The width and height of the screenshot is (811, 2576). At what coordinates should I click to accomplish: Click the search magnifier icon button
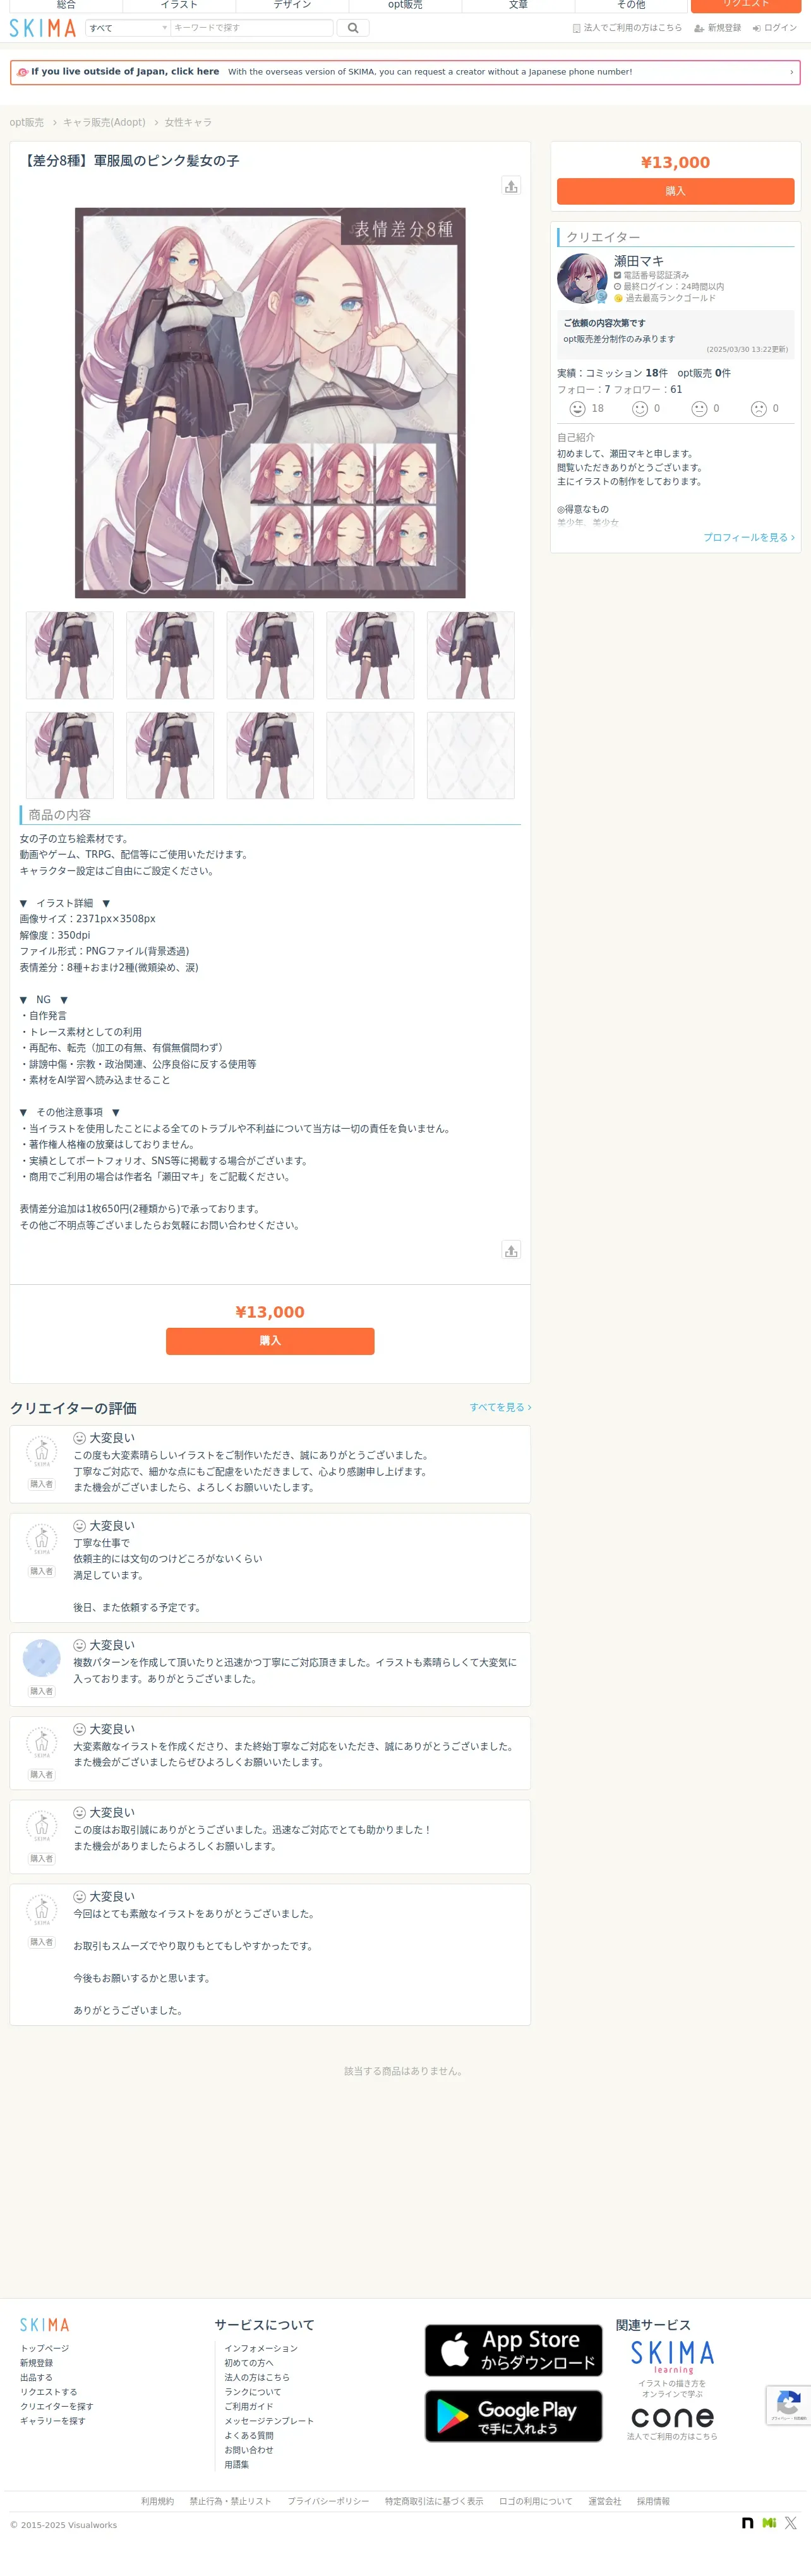(x=352, y=28)
